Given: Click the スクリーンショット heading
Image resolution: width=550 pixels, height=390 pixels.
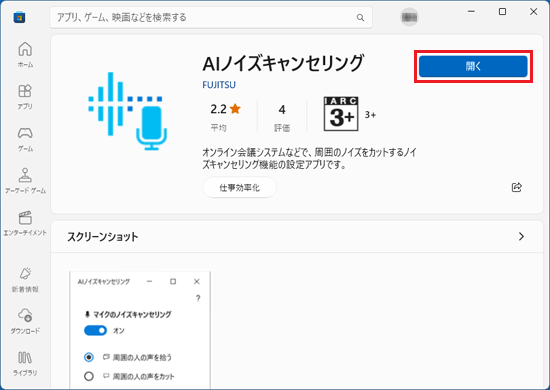Looking at the screenshot, I should [103, 237].
